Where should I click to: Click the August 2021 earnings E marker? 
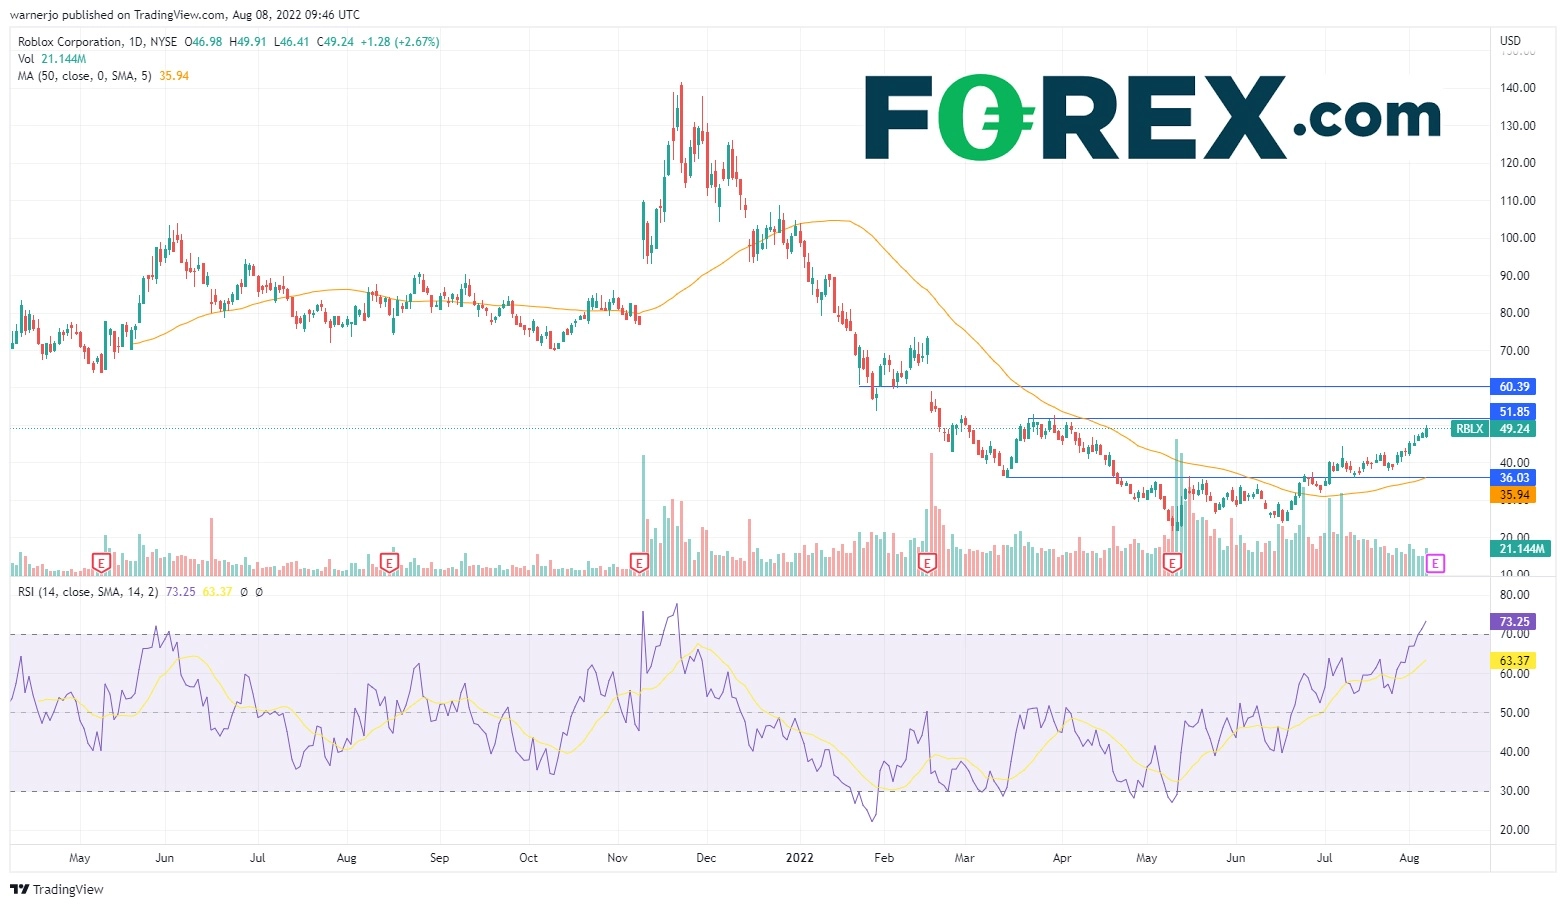point(389,563)
